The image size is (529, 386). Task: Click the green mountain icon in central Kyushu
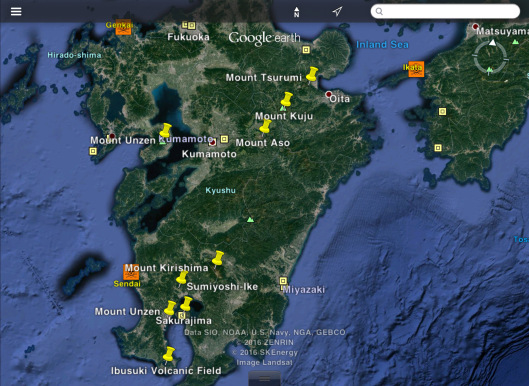pos(250,219)
